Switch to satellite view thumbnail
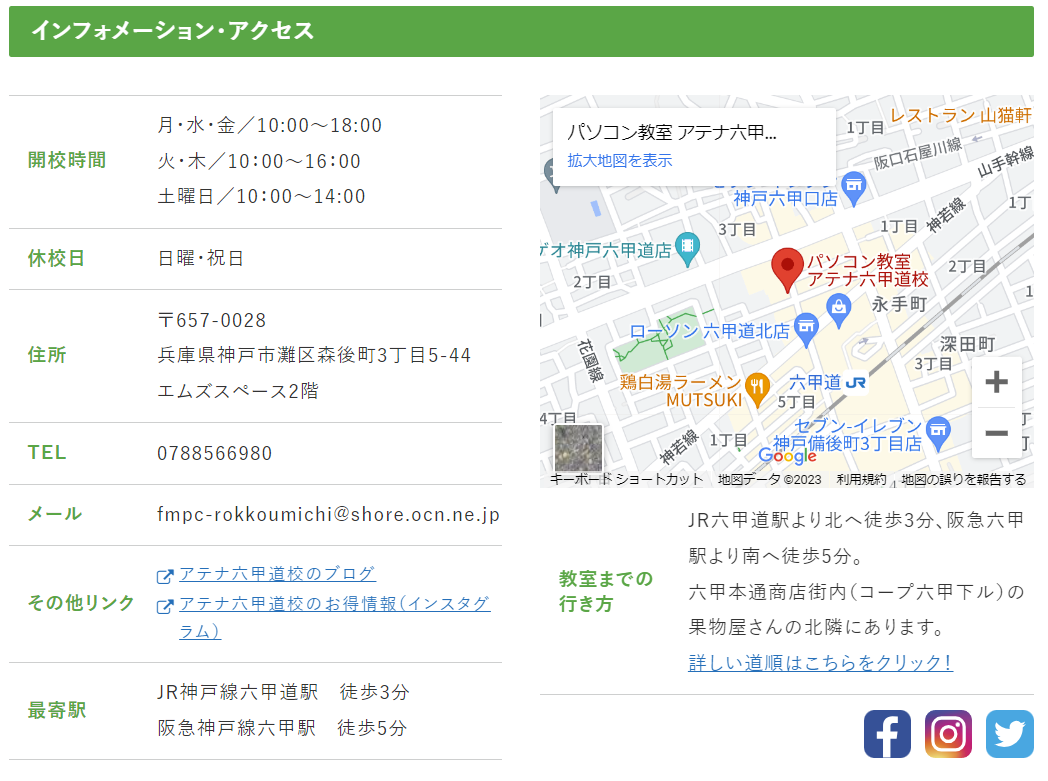The width and height of the screenshot is (1048, 781). point(578,447)
